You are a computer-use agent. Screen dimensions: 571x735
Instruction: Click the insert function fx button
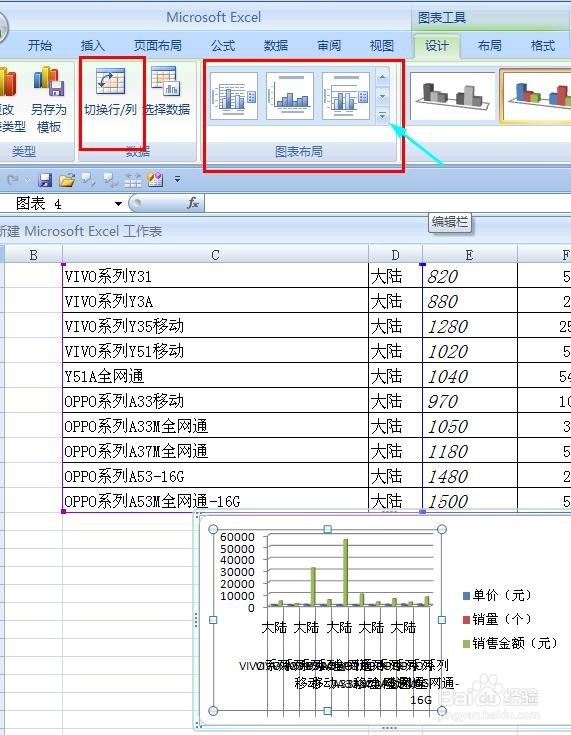(x=192, y=203)
